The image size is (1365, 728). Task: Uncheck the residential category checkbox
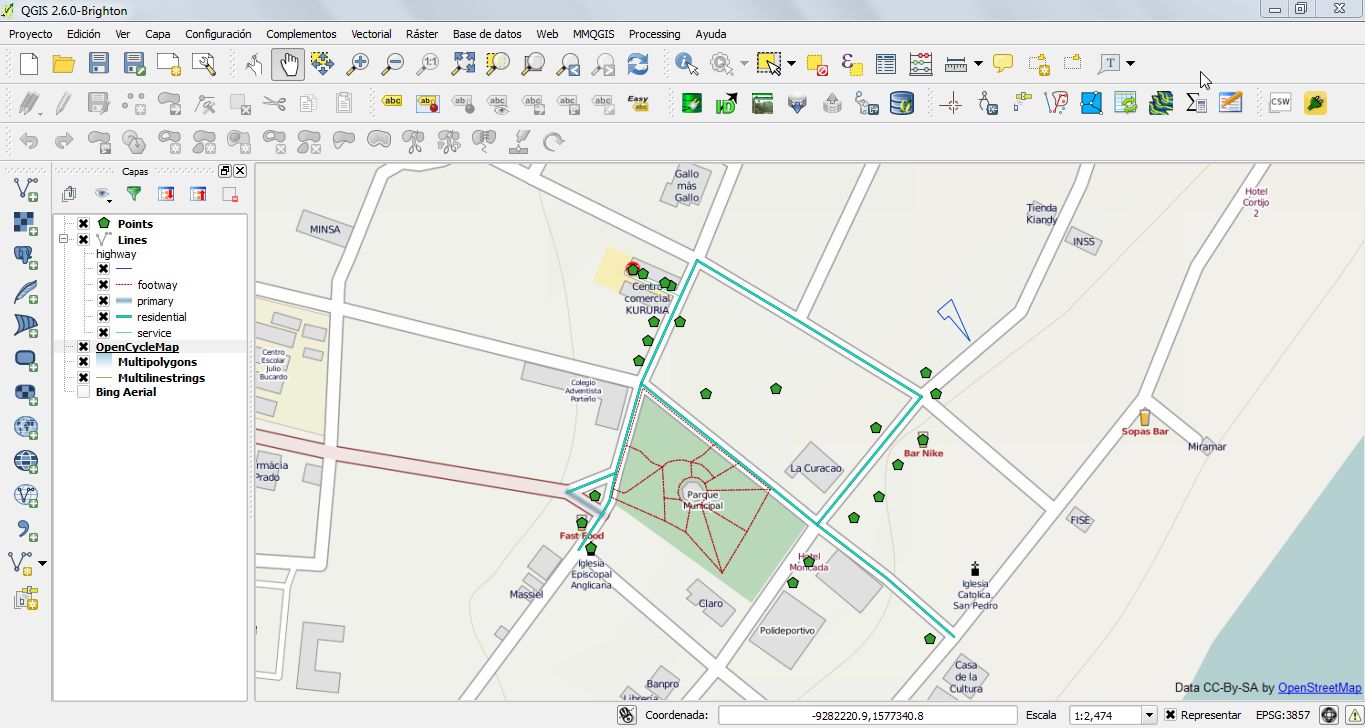click(103, 317)
